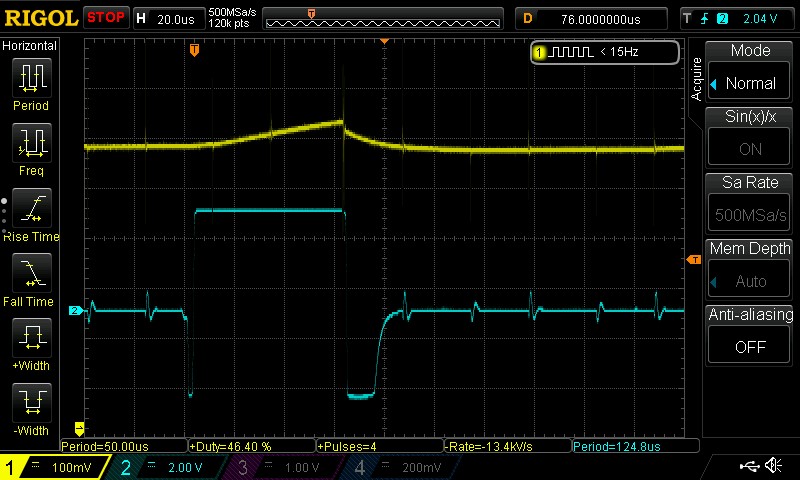Click the horizontal timebase 20.0us readout
Image resolution: width=800 pixels, height=480 pixels.
pyautogui.click(x=176, y=18)
